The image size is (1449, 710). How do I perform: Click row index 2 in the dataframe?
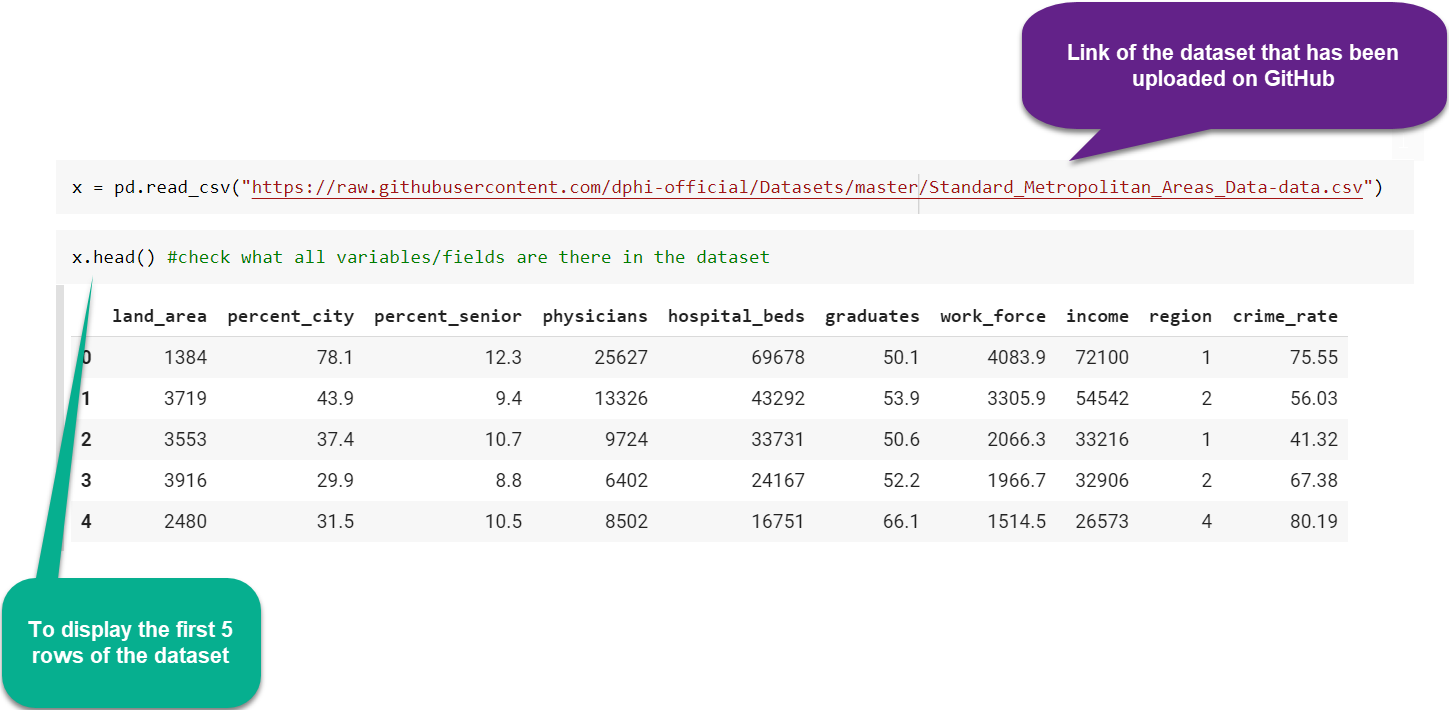86,439
